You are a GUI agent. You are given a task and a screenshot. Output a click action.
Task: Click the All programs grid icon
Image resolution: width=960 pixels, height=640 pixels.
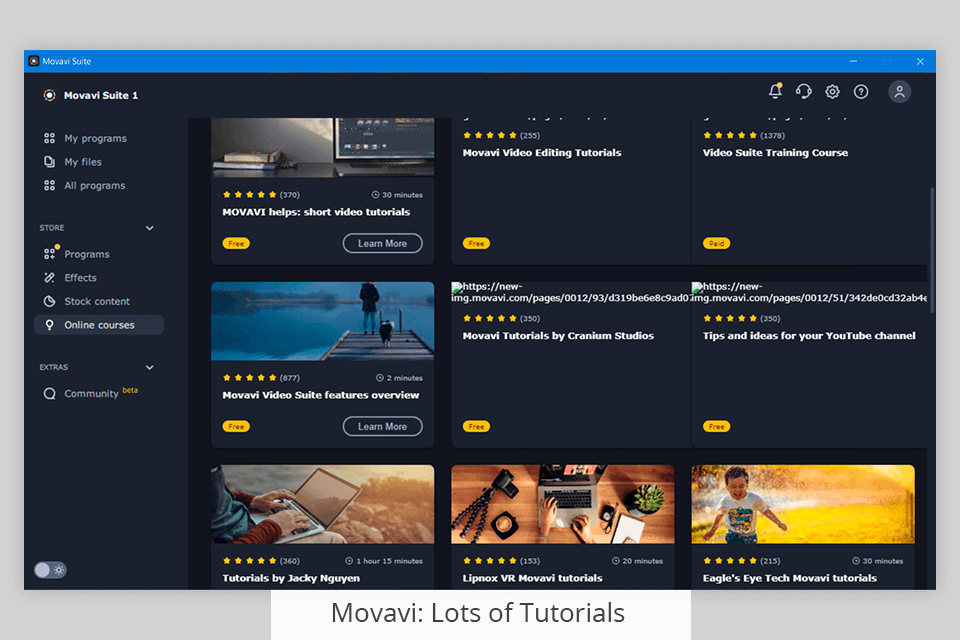coord(50,186)
